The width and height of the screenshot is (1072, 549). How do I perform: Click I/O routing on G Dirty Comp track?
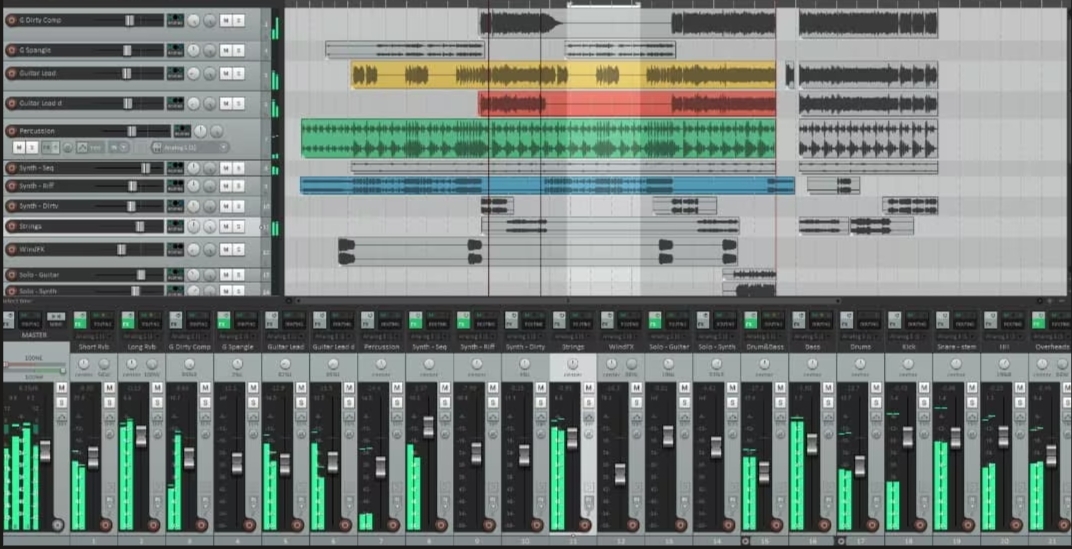point(176,20)
